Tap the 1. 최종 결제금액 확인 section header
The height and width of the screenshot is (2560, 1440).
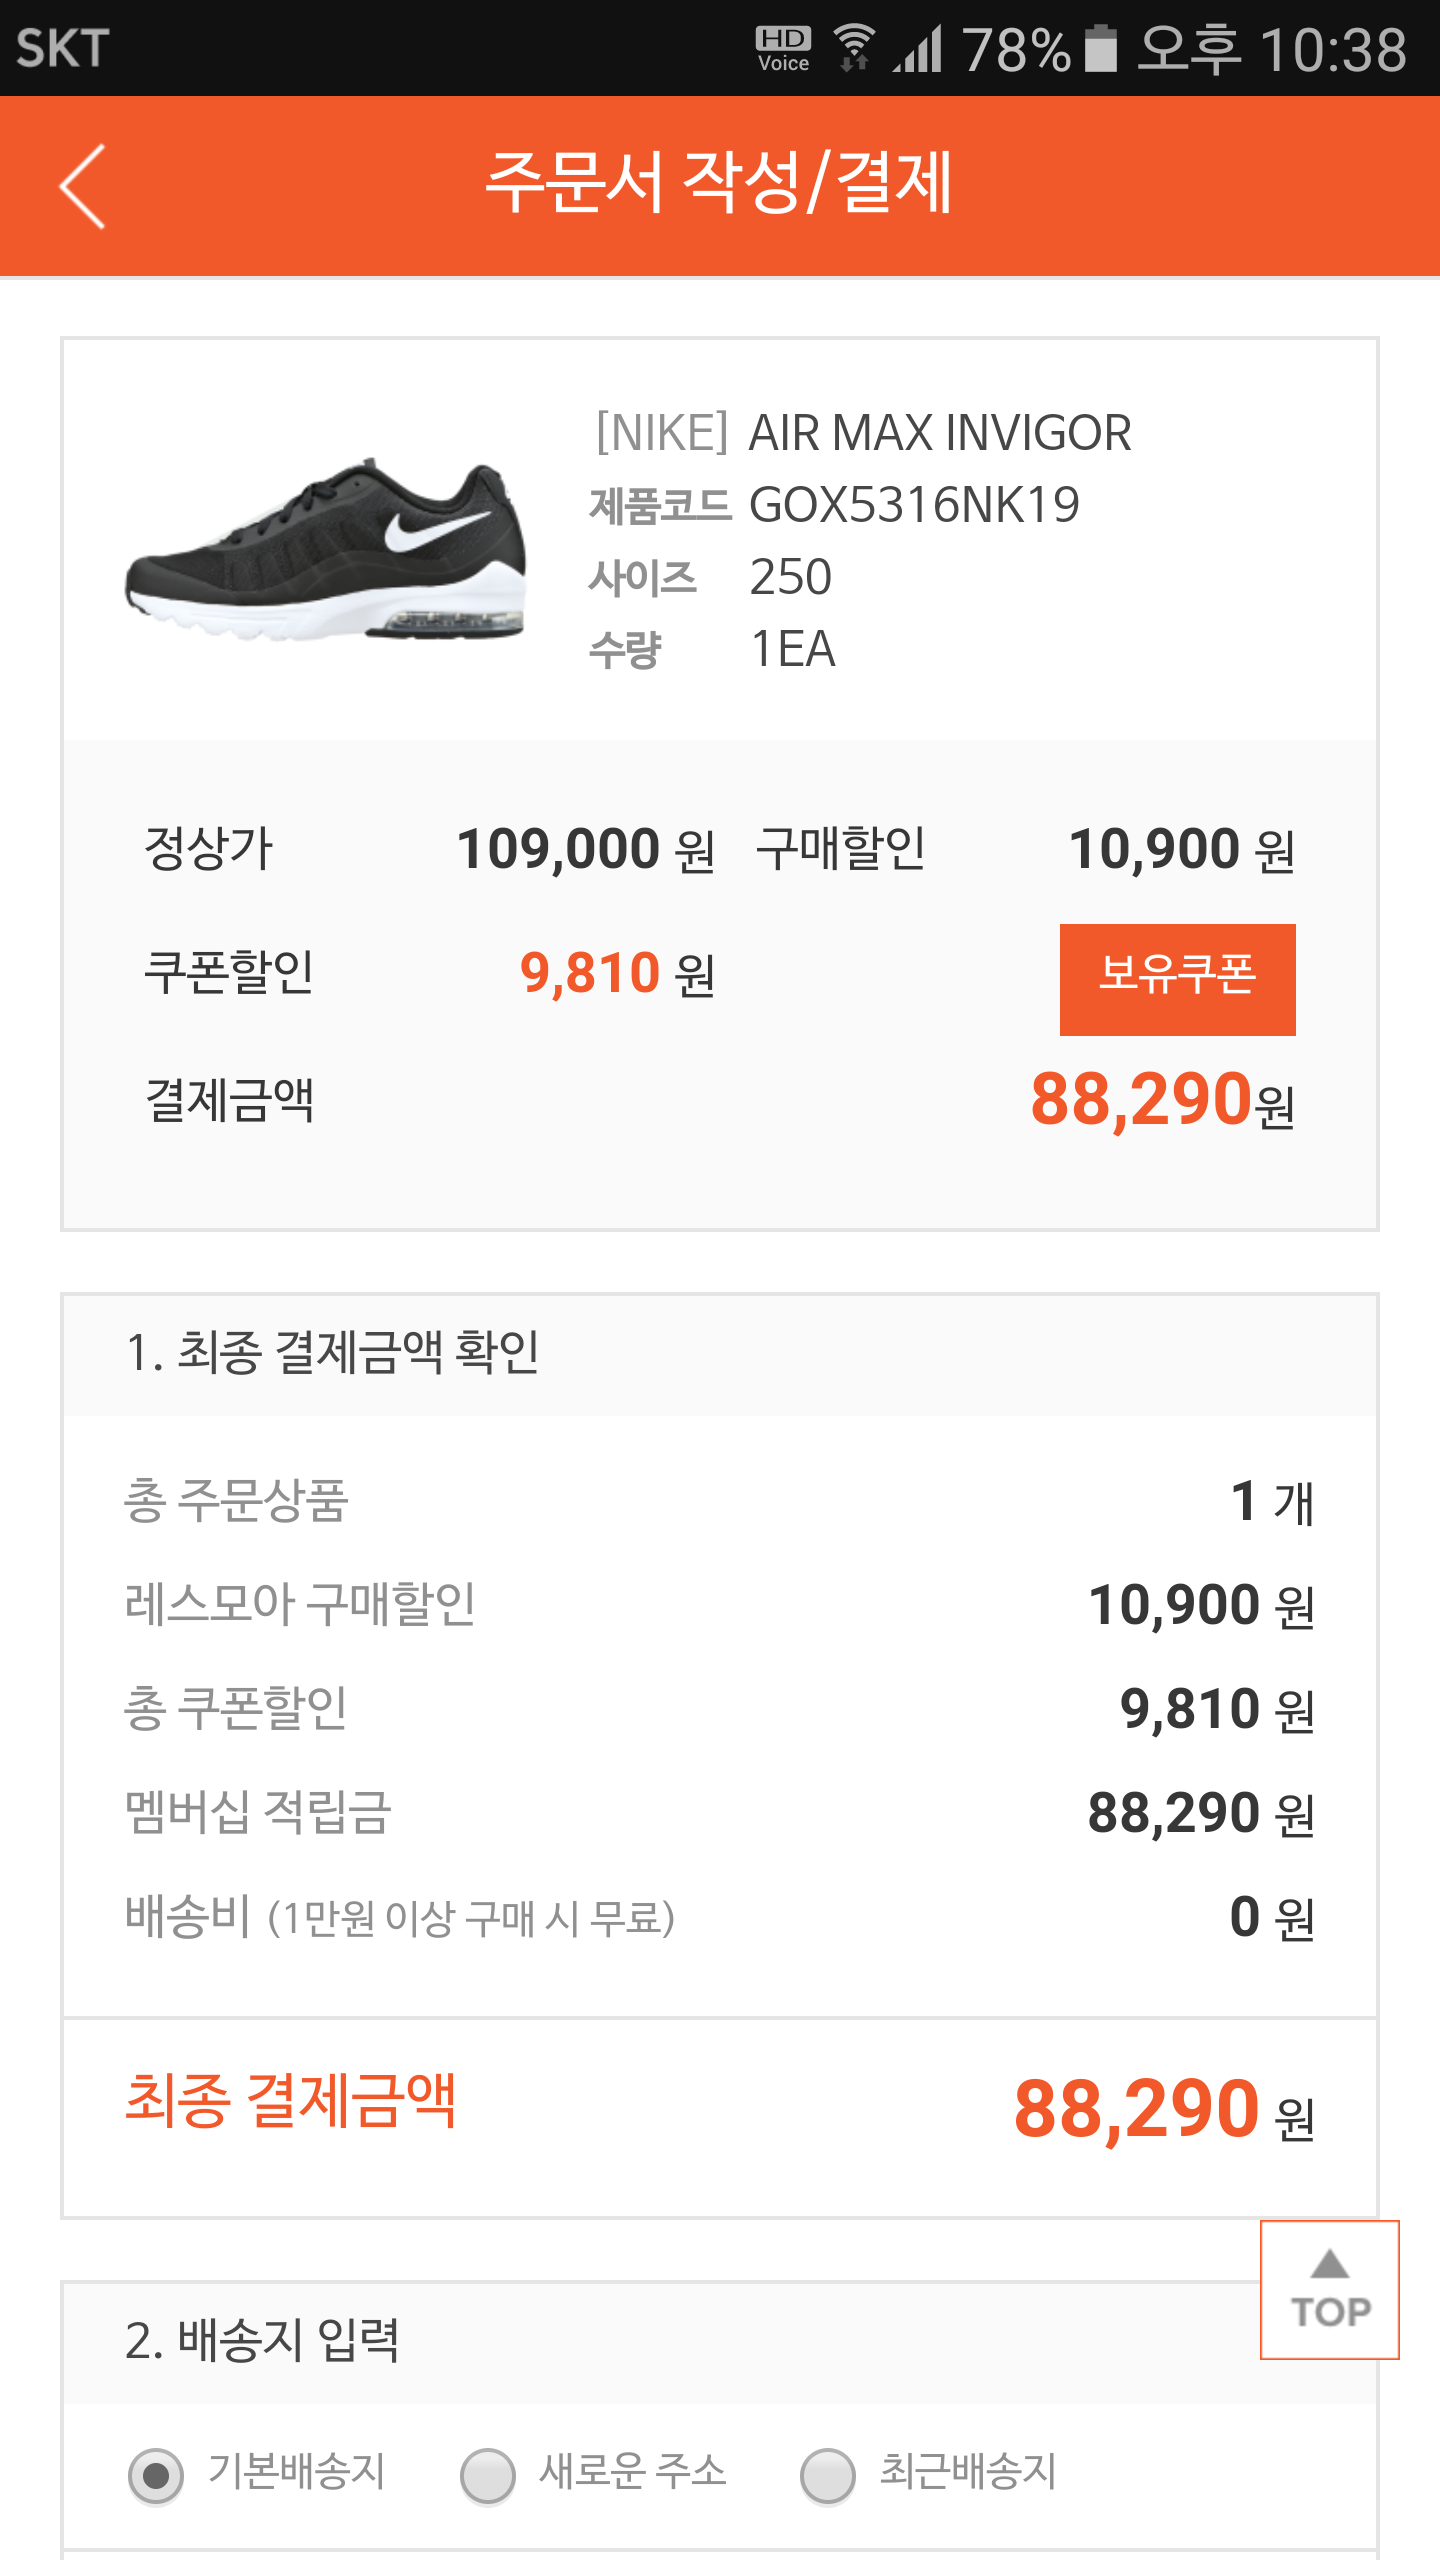332,1353
